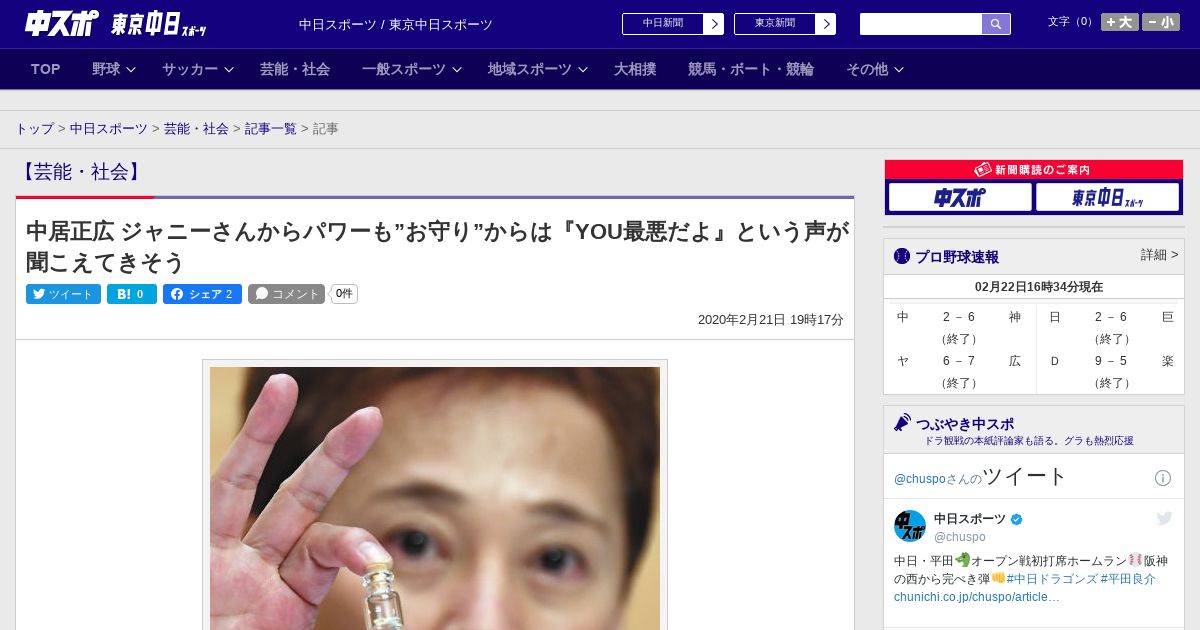This screenshot has width=1200, height=630.
Task: Open the 中日スポーツ Twitter account name
Action: (x=970, y=519)
